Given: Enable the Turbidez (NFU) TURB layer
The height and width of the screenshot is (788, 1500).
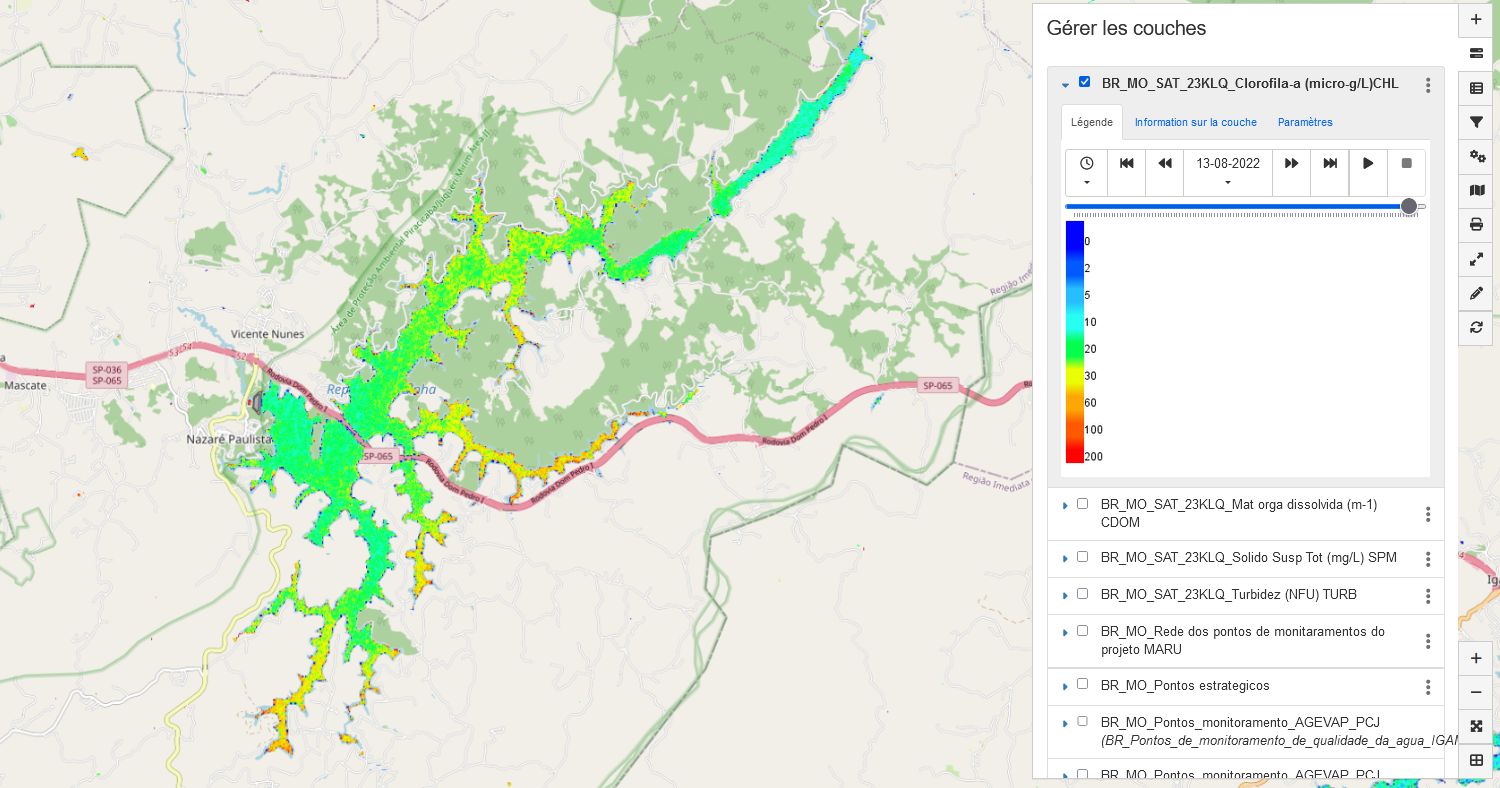Looking at the screenshot, I should tap(1082, 594).
